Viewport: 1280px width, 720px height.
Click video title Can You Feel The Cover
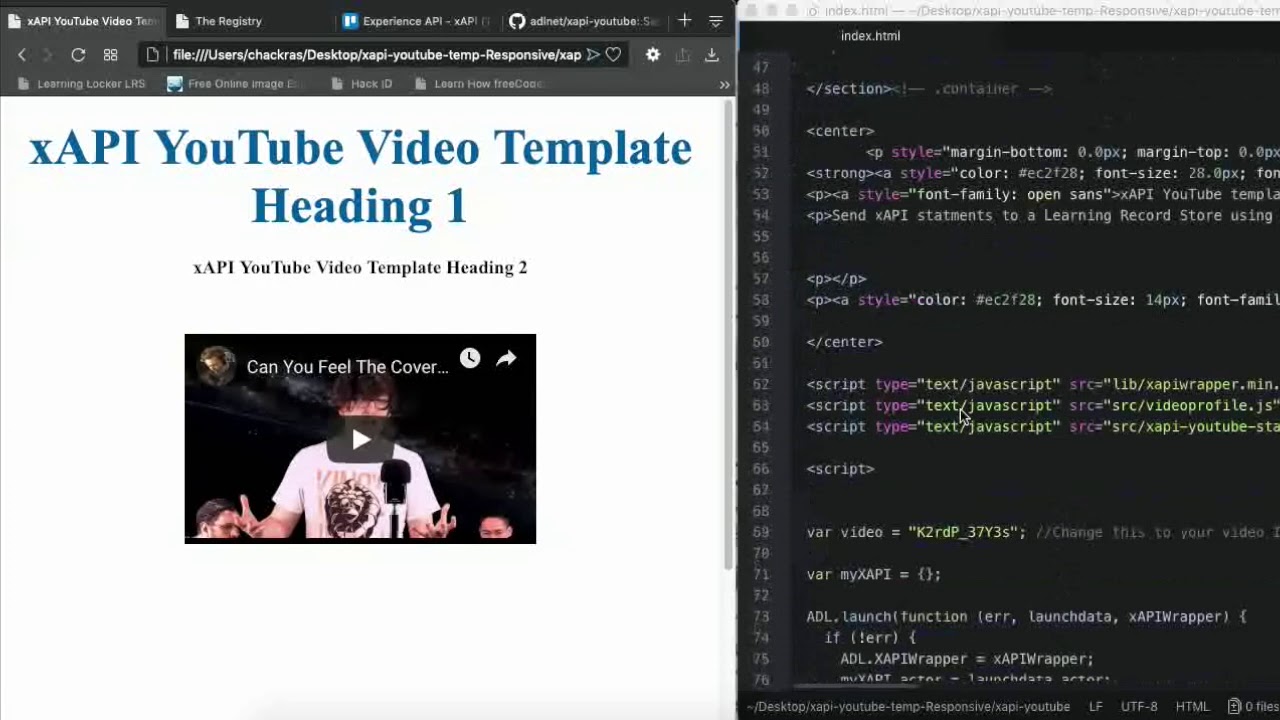347,367
